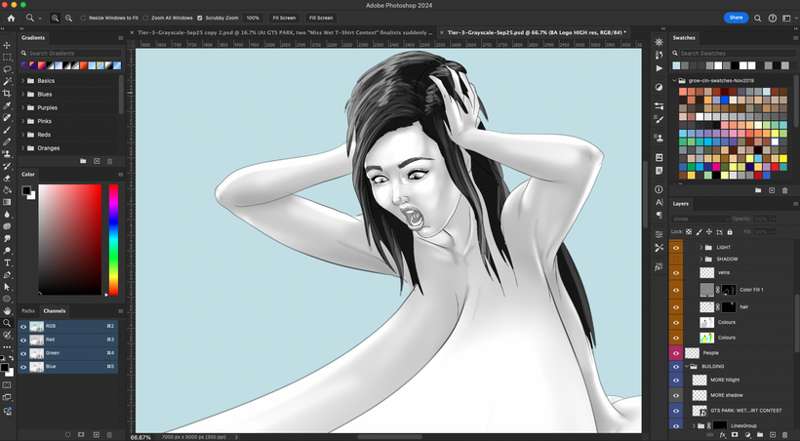
Task: Click inside the red color picker field
Action: pyautogui.click(x=70, y=239)
